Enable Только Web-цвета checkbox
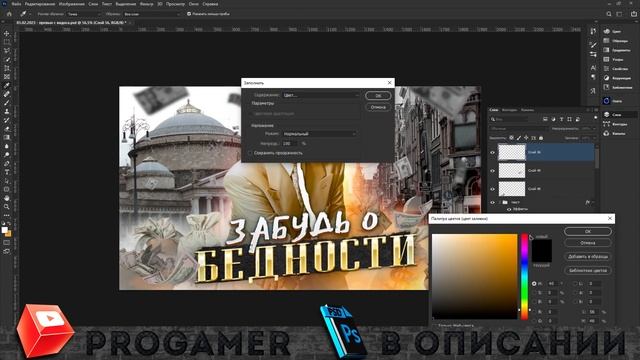Image resolution: width=640 pixels, height=360 pixels. click(435, 325)
